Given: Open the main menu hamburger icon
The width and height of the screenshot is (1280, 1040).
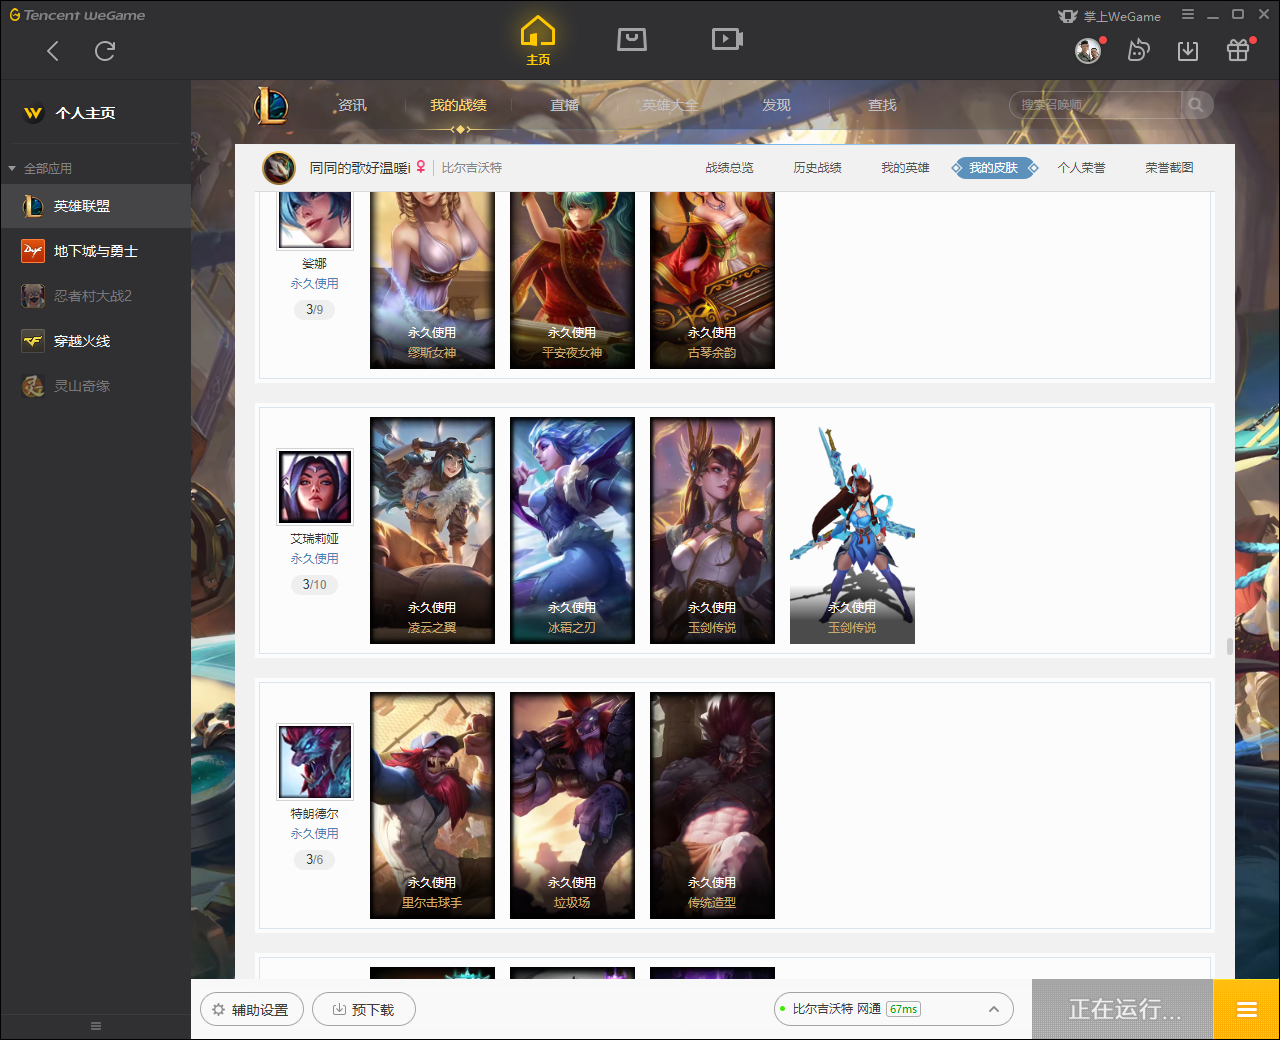Looking at the screenshot, I should tap(1188, 15).
